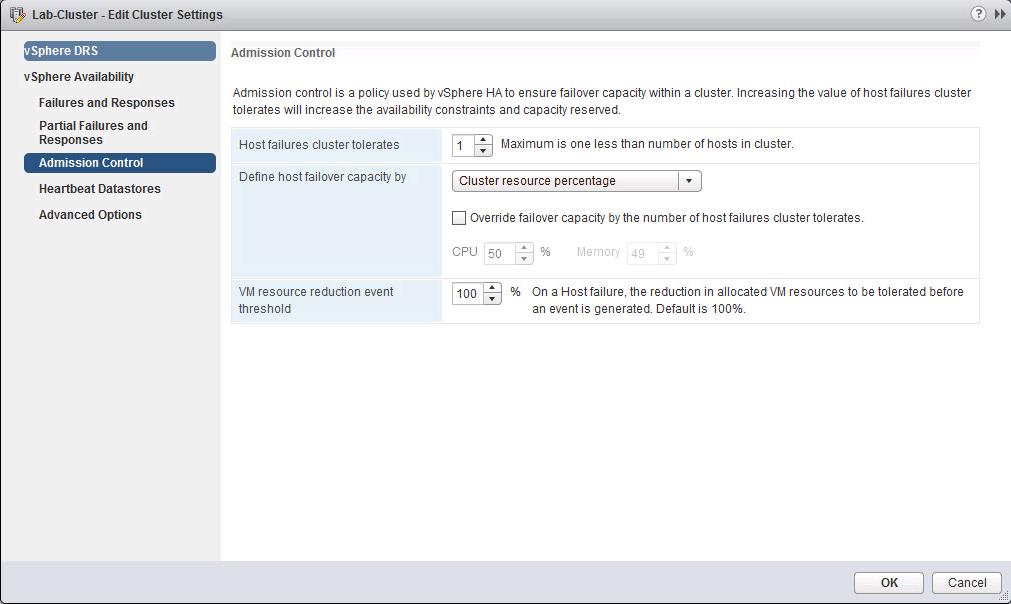Open the Cluster resource percentage dropdown
This screenshot has width=1011, height=604.
click(566, 181)
